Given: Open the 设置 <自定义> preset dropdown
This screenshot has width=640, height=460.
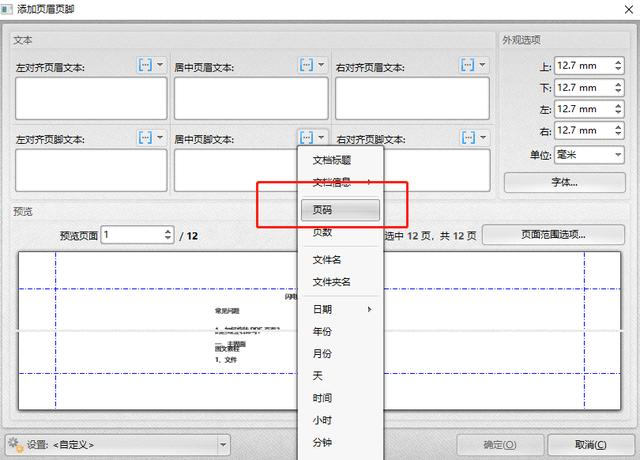Looking at the screenshot, I should pyautogui.click(x=118, y=444).
